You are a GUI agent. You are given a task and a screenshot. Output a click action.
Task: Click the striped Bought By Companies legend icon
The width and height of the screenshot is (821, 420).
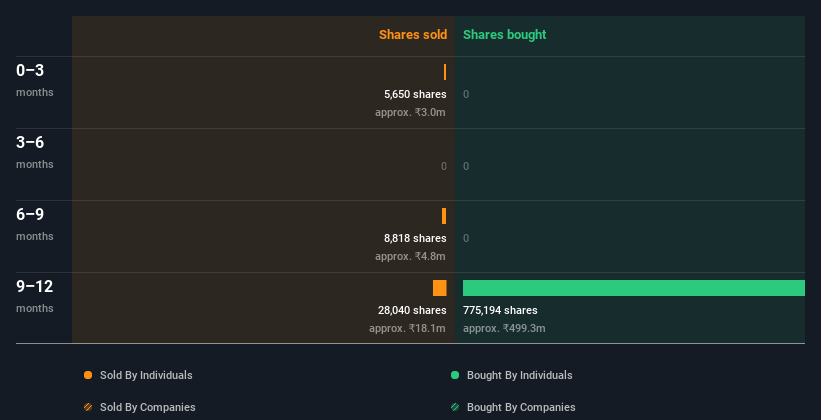pos(455,407)
